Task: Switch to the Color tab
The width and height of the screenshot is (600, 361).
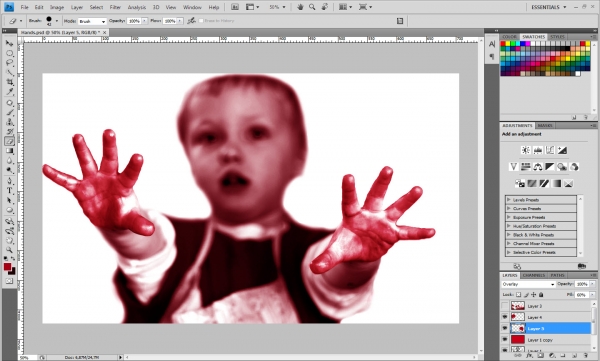Action: point(509,37)
